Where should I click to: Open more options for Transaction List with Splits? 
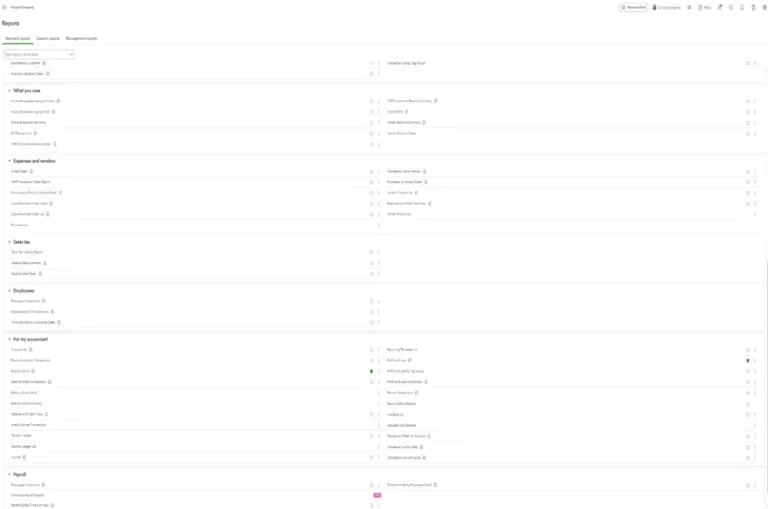coord(755,458)
